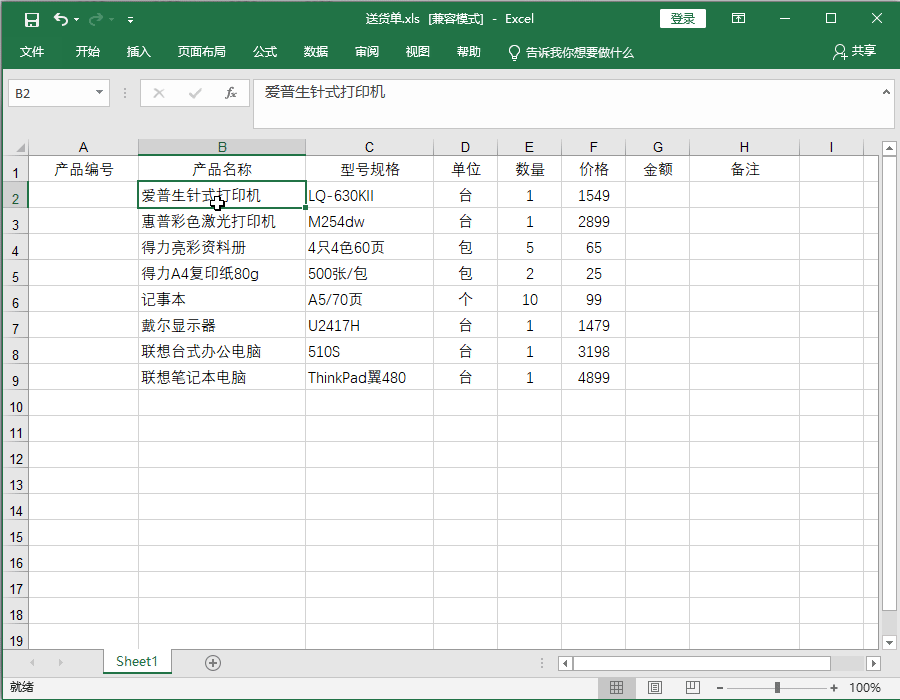Select cell containing 联想笔记本电脑
Screen dimensions: 900x700
click(x=222, y=378)
